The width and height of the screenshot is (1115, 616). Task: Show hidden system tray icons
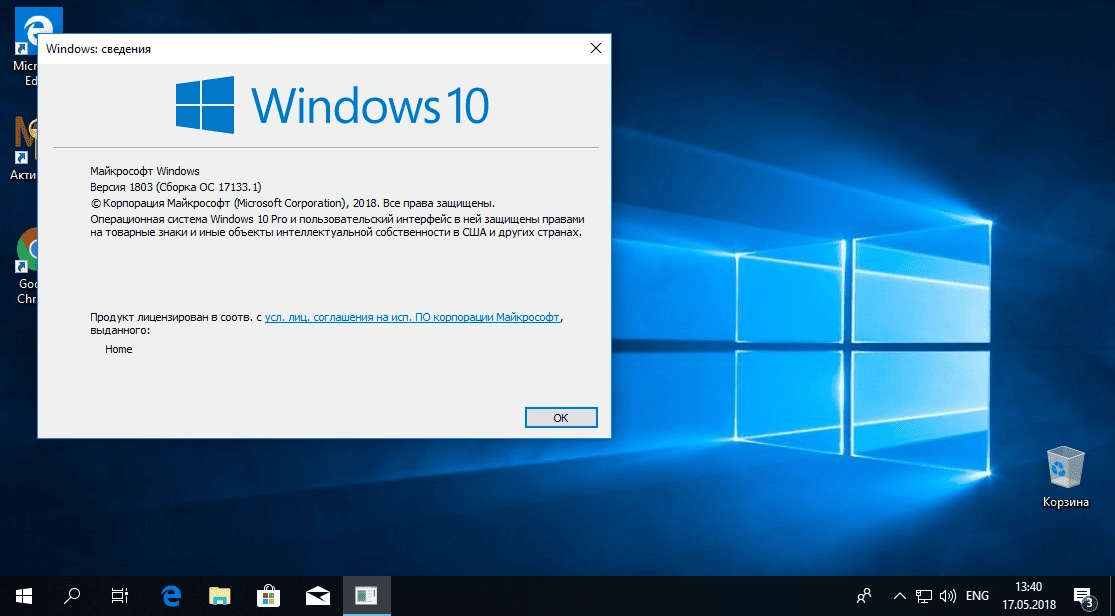[x=900, y=596]
